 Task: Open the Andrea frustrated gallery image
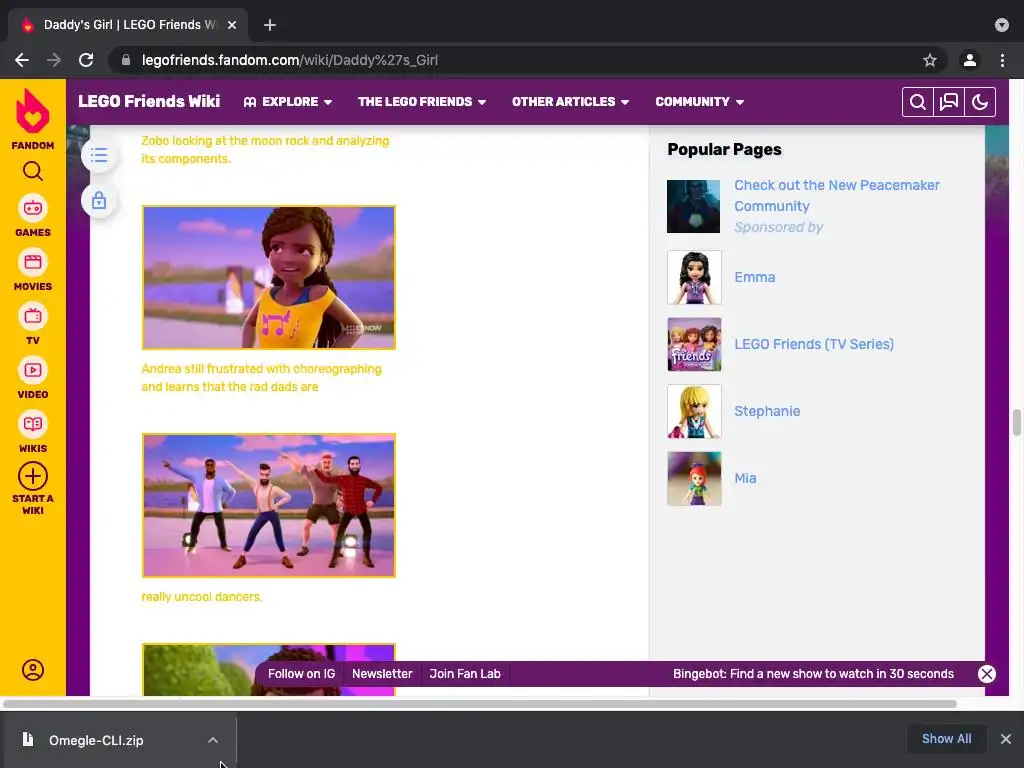268,278
